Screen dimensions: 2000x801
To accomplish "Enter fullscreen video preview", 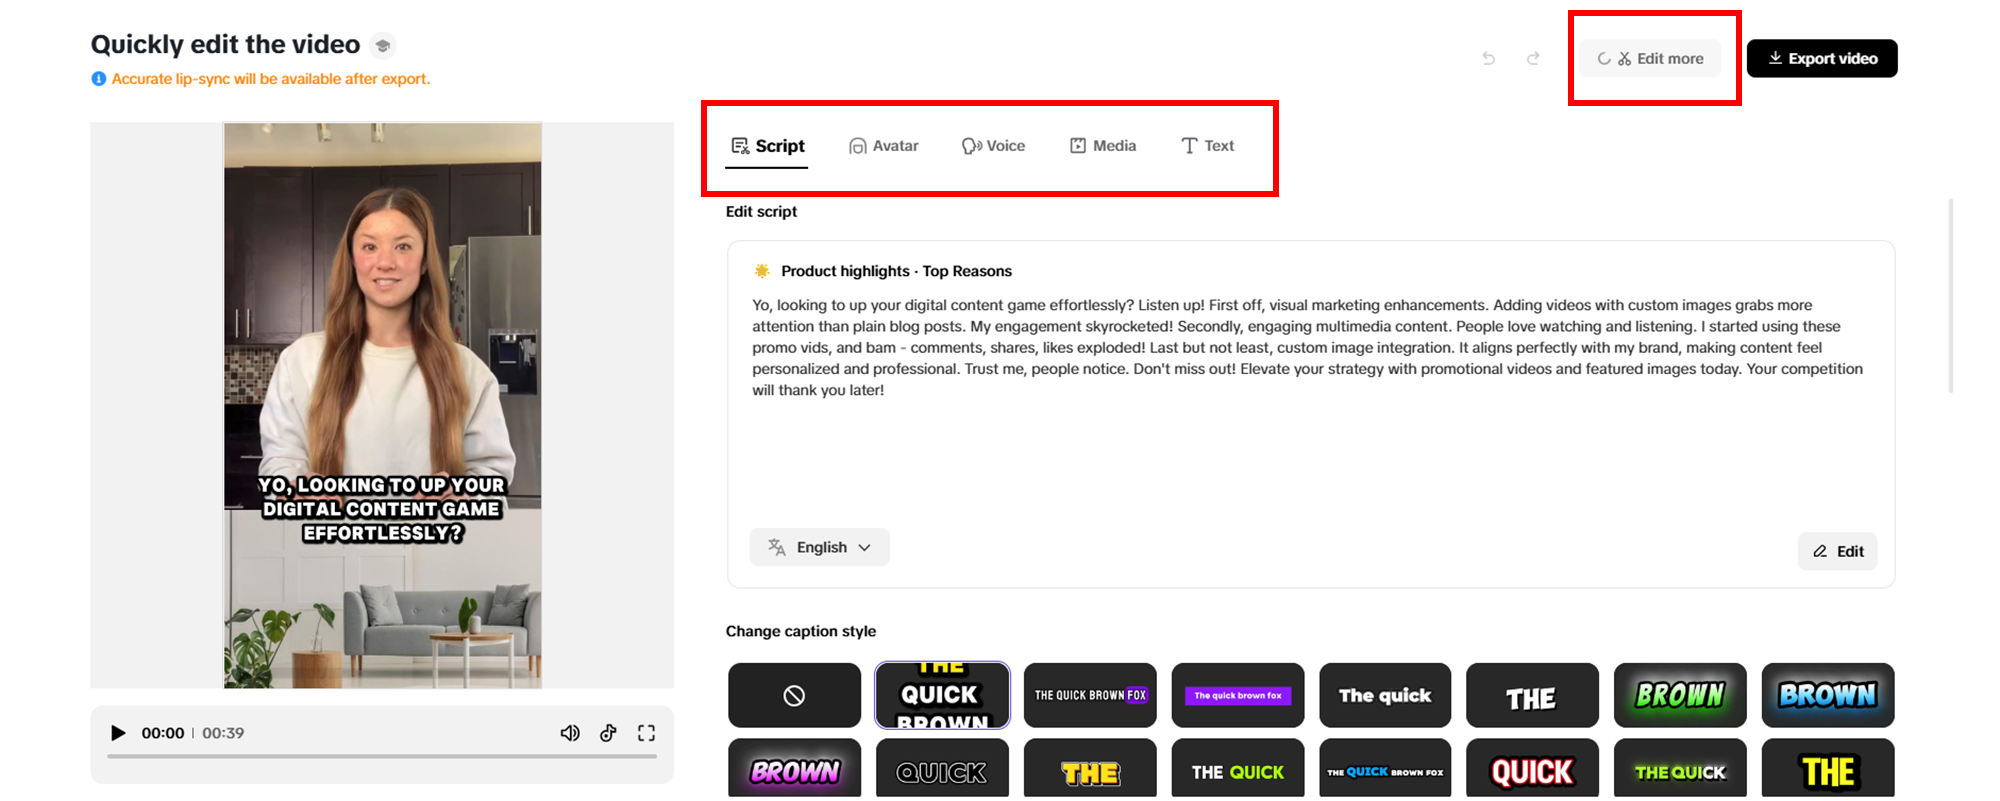I will (647, 733).
